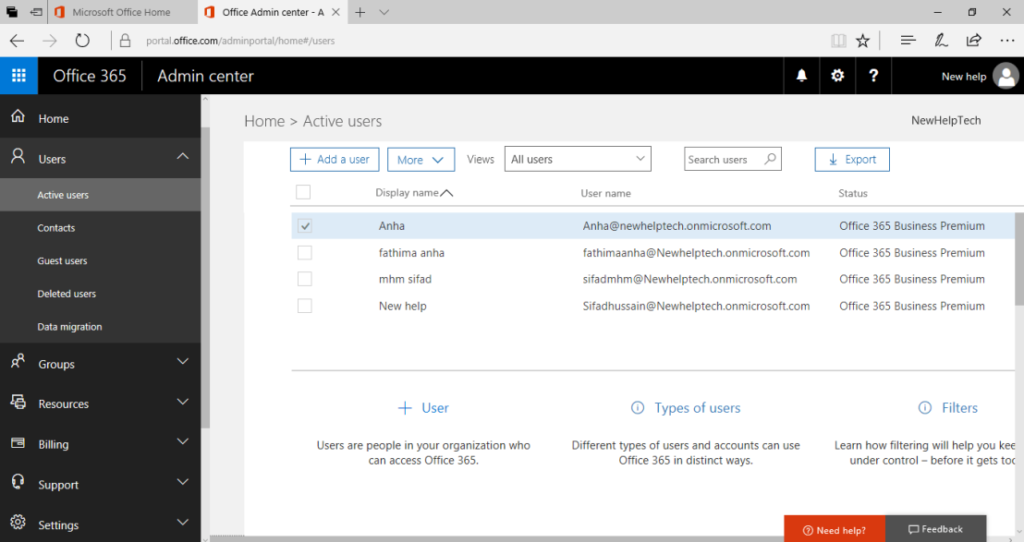Click the site lock icon in address bar
Viewport: 1024px width, 542px height.
pos(125,40)
